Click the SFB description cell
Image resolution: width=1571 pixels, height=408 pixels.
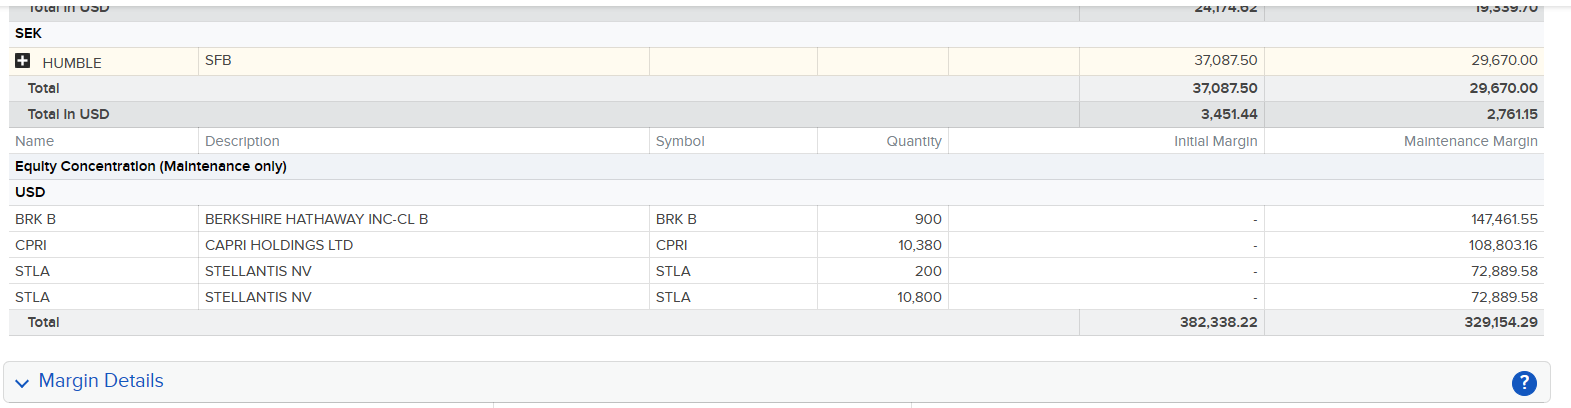click(218, 60)
